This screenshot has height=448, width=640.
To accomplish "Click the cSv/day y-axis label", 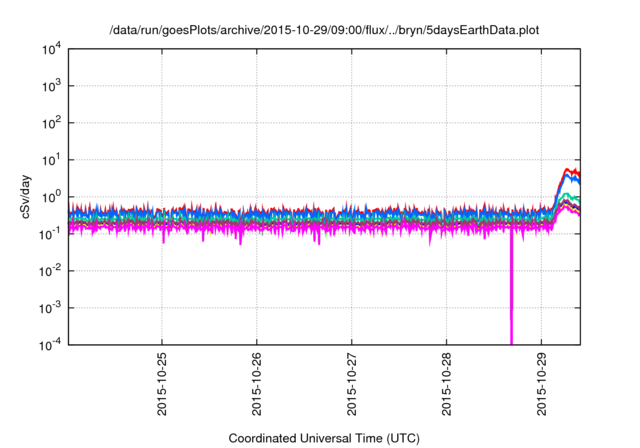I will click(26, 197).
